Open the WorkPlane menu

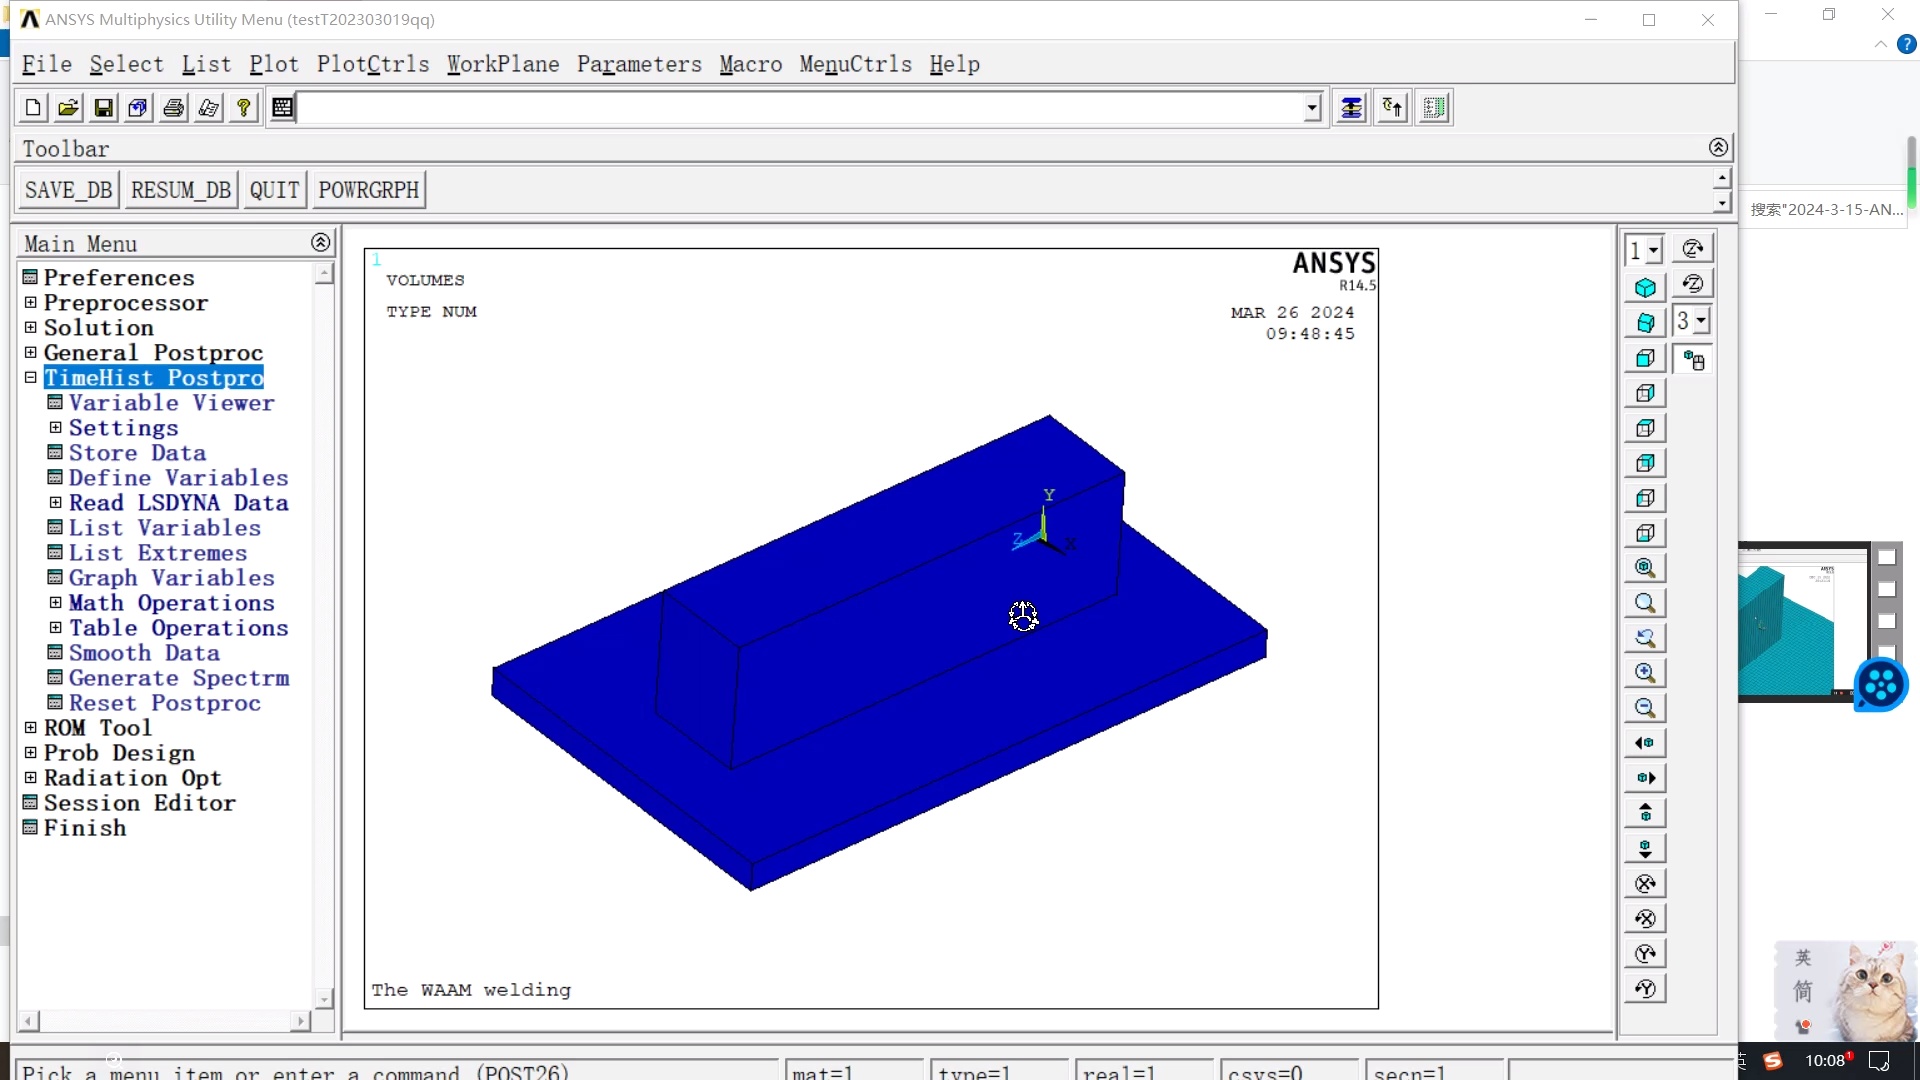tap(503, 64)
